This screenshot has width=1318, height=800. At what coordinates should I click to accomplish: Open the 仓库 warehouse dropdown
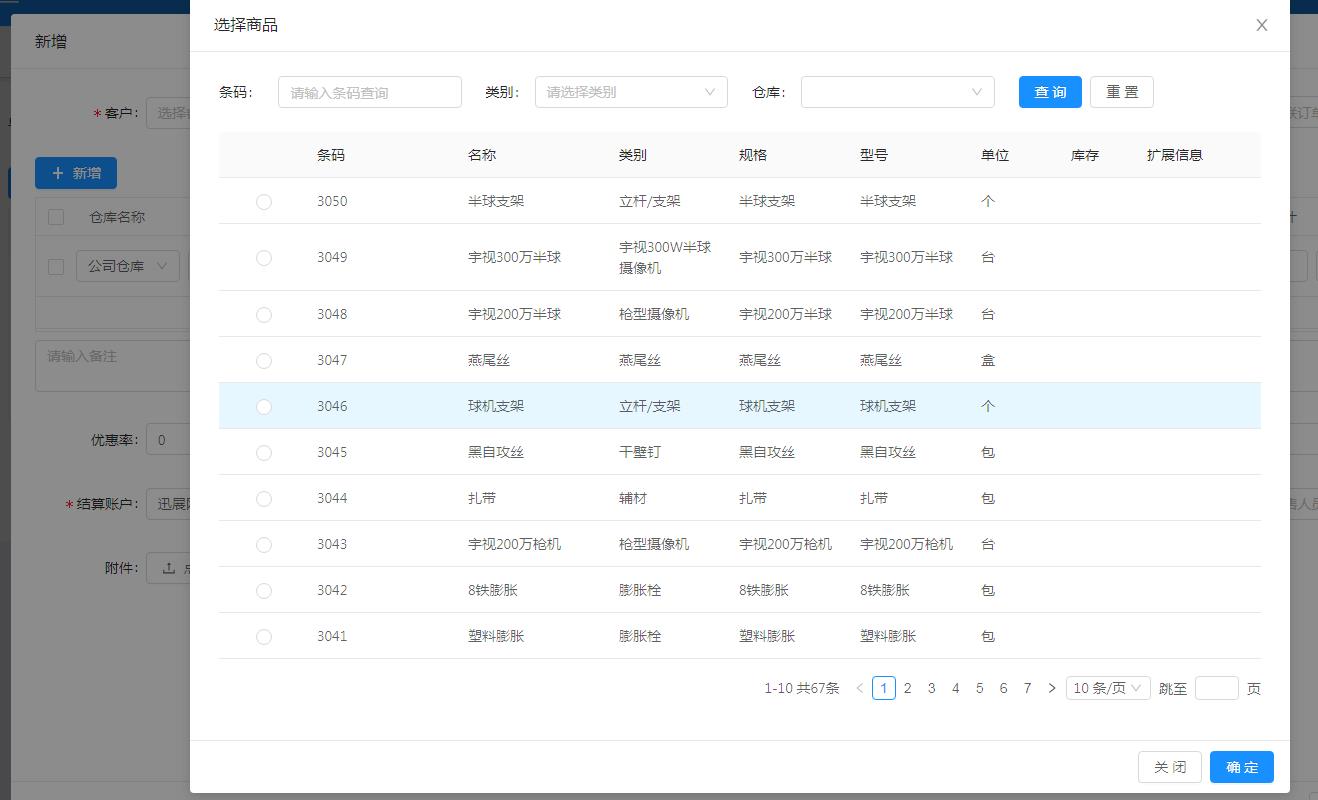(898, 92)
